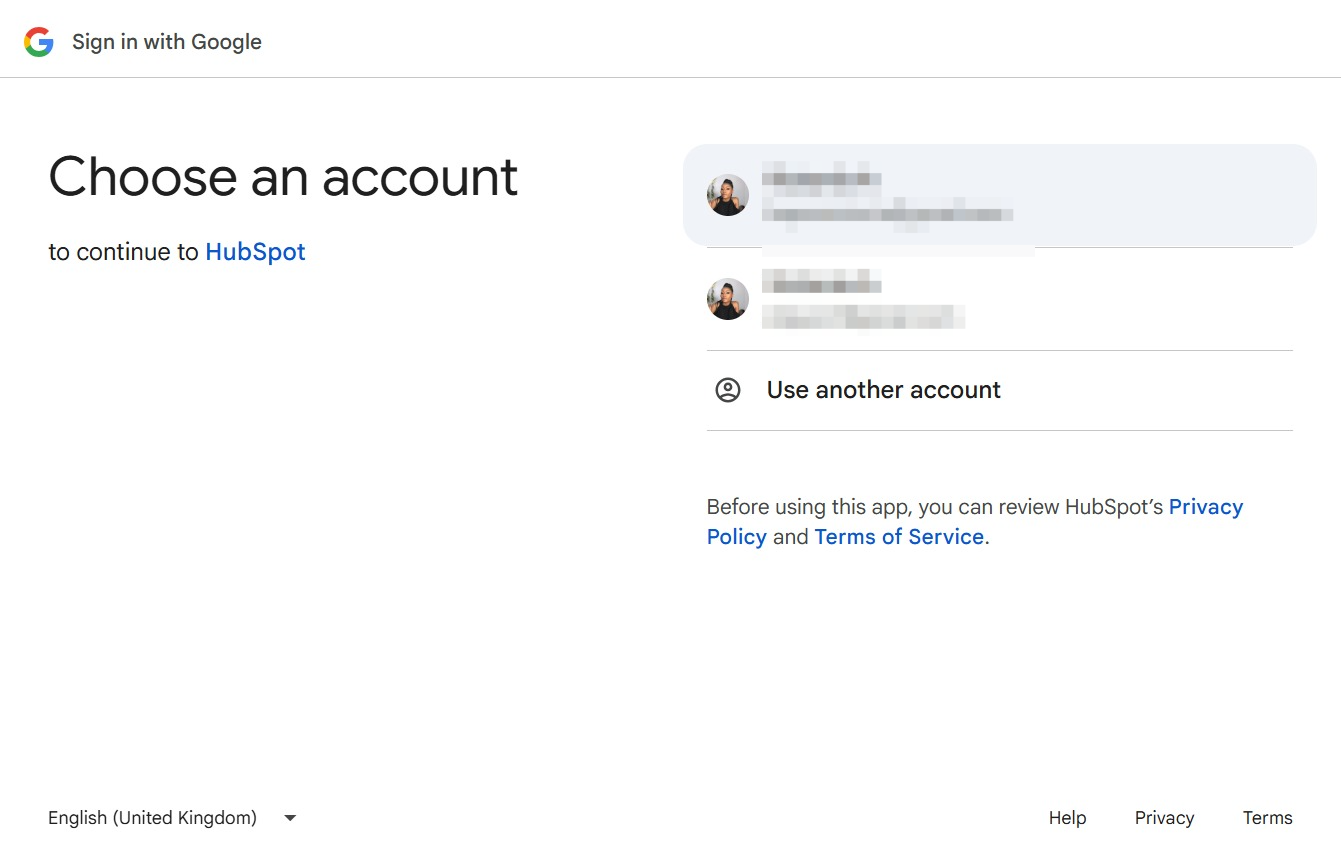Click the Terms footer link
Image resolution: width=1341 pixels, height=866 pixels.
click(x=1267, y=818)
